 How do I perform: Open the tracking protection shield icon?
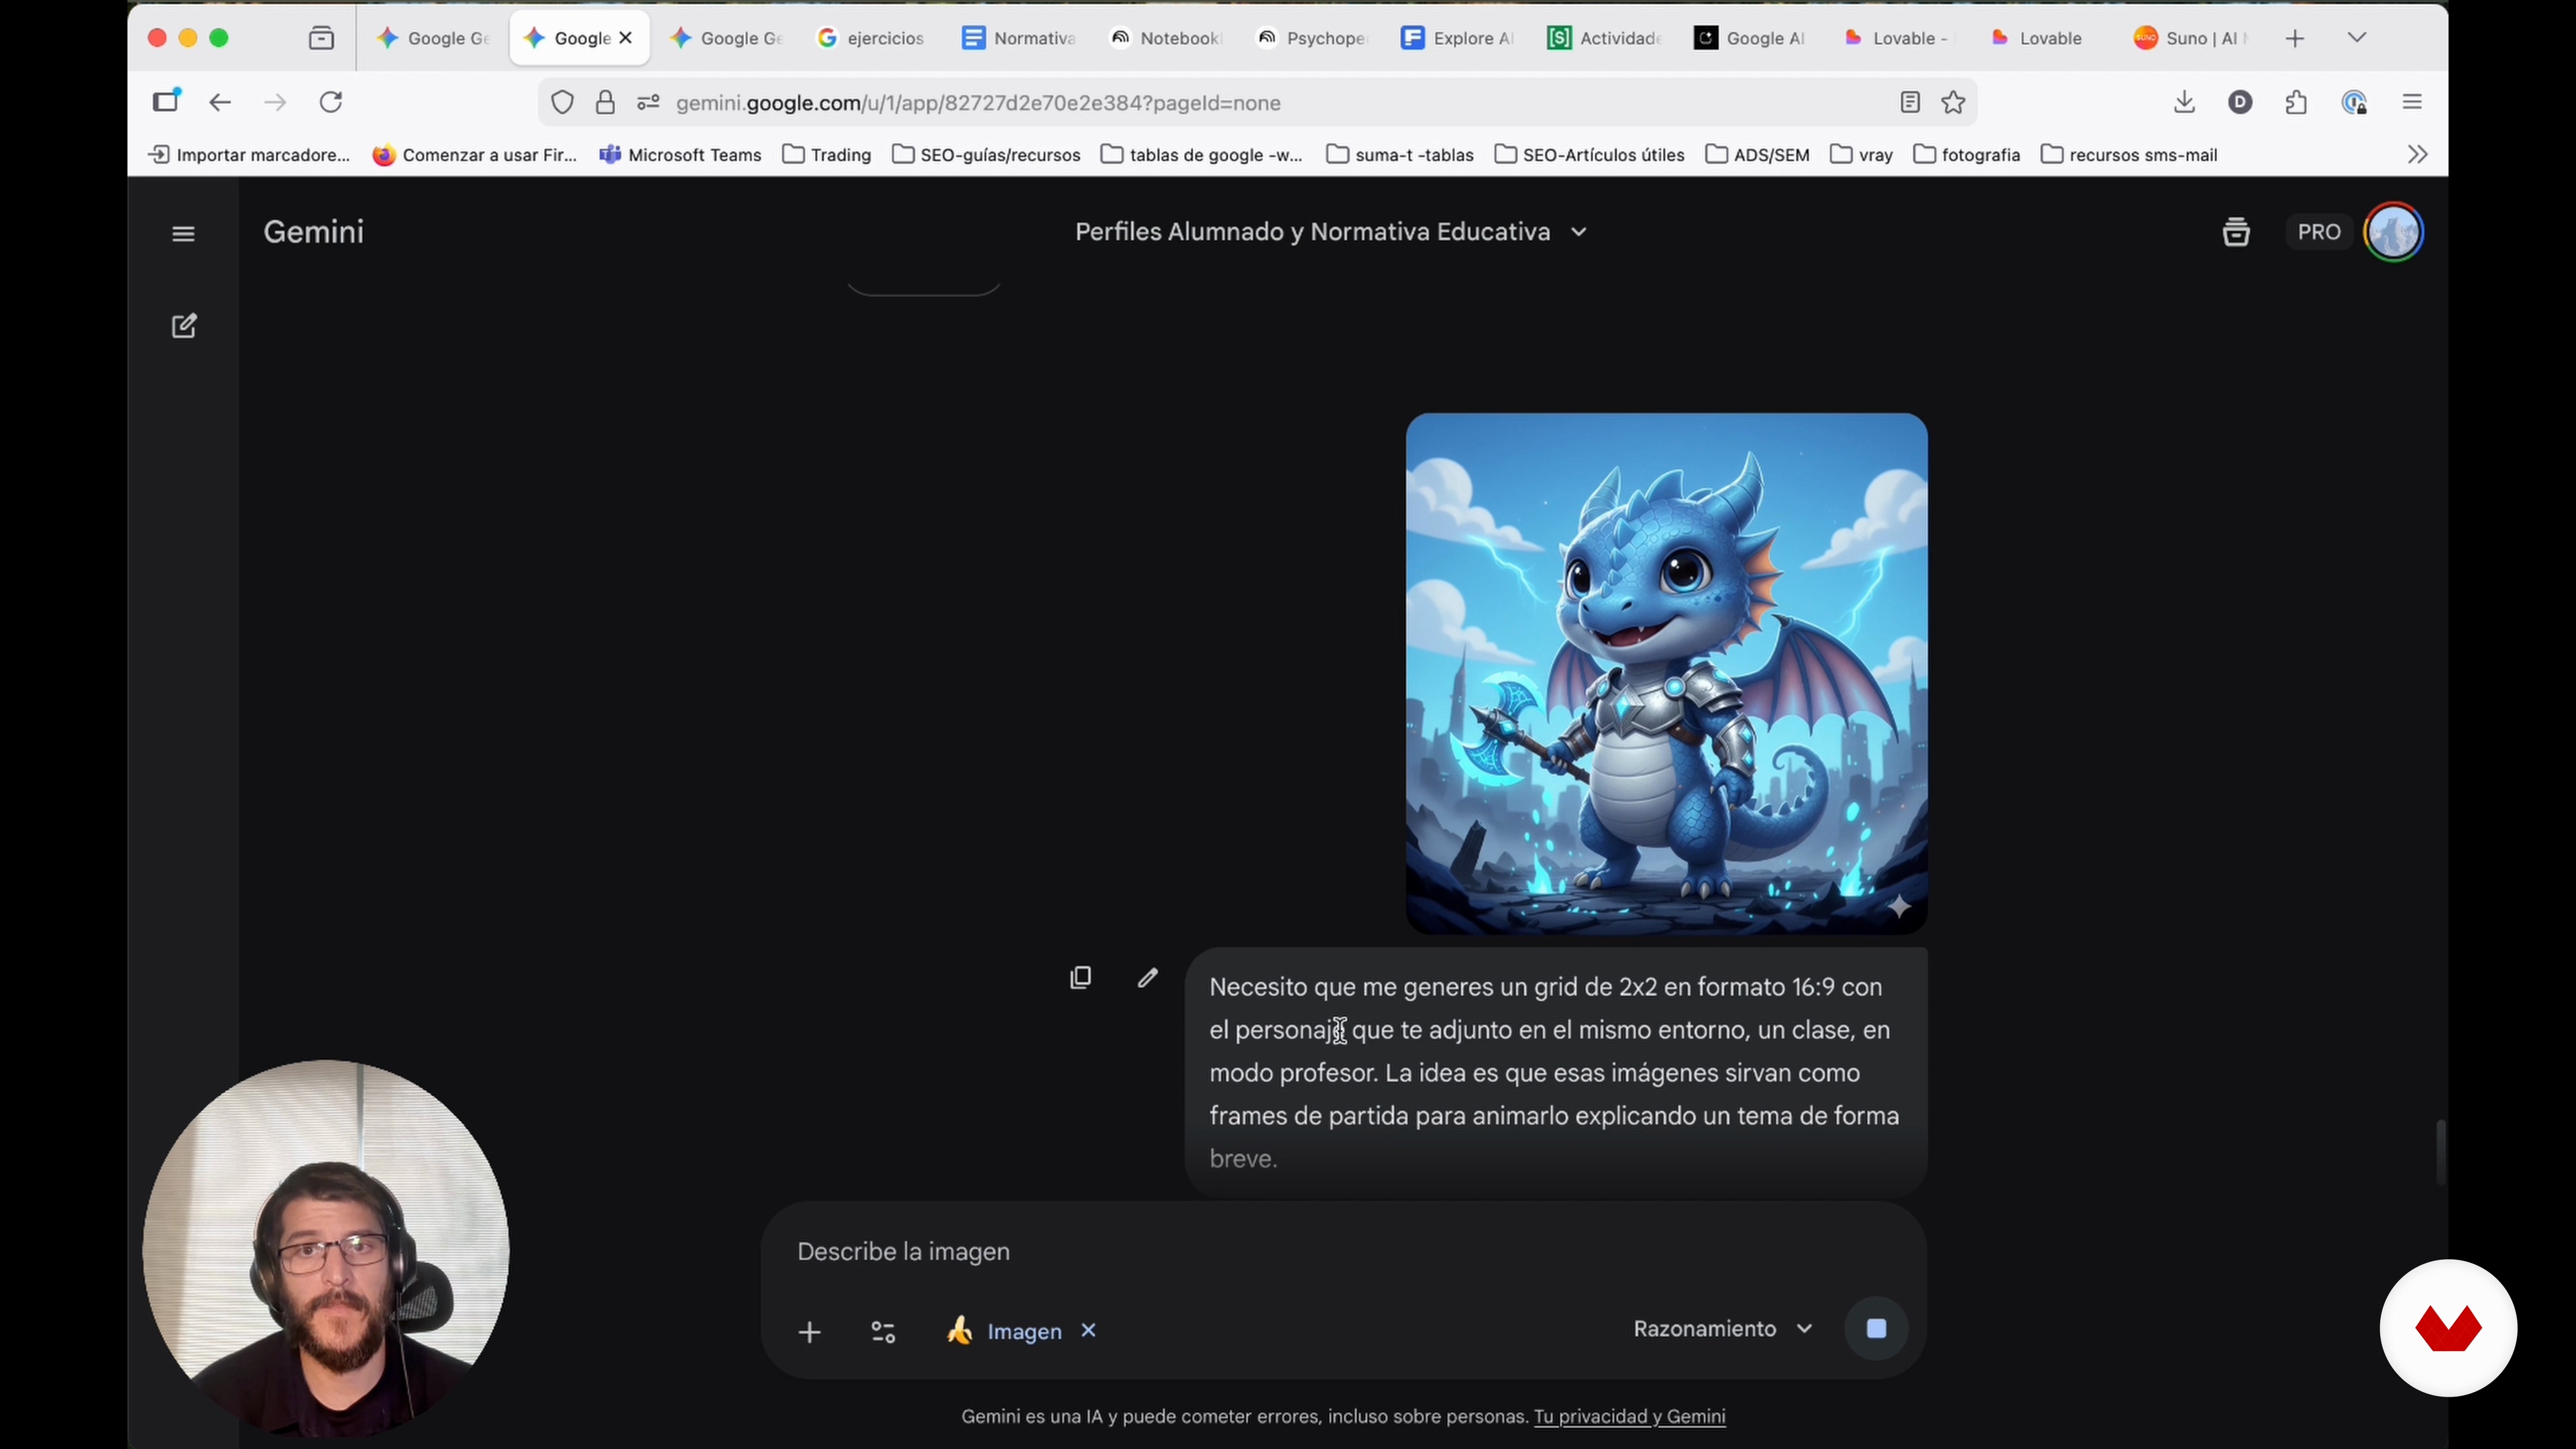pos(563,102)
